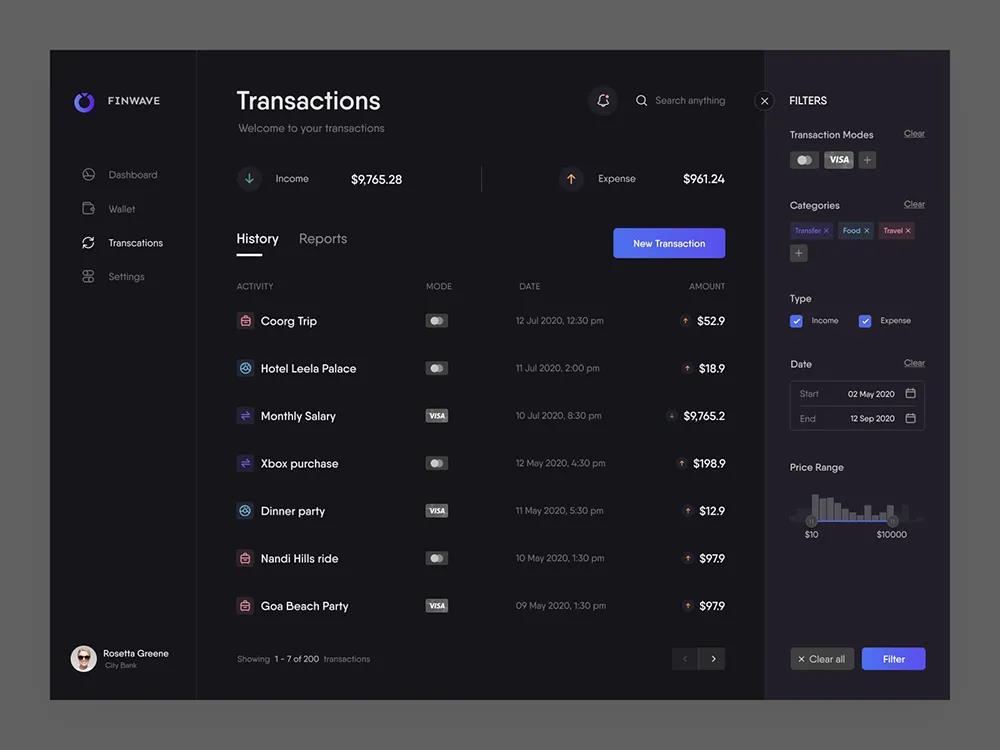This screenshot has width=1000, height=750.
Task: Click the Coorg Trip travel category icon
Action: point(246,321)
